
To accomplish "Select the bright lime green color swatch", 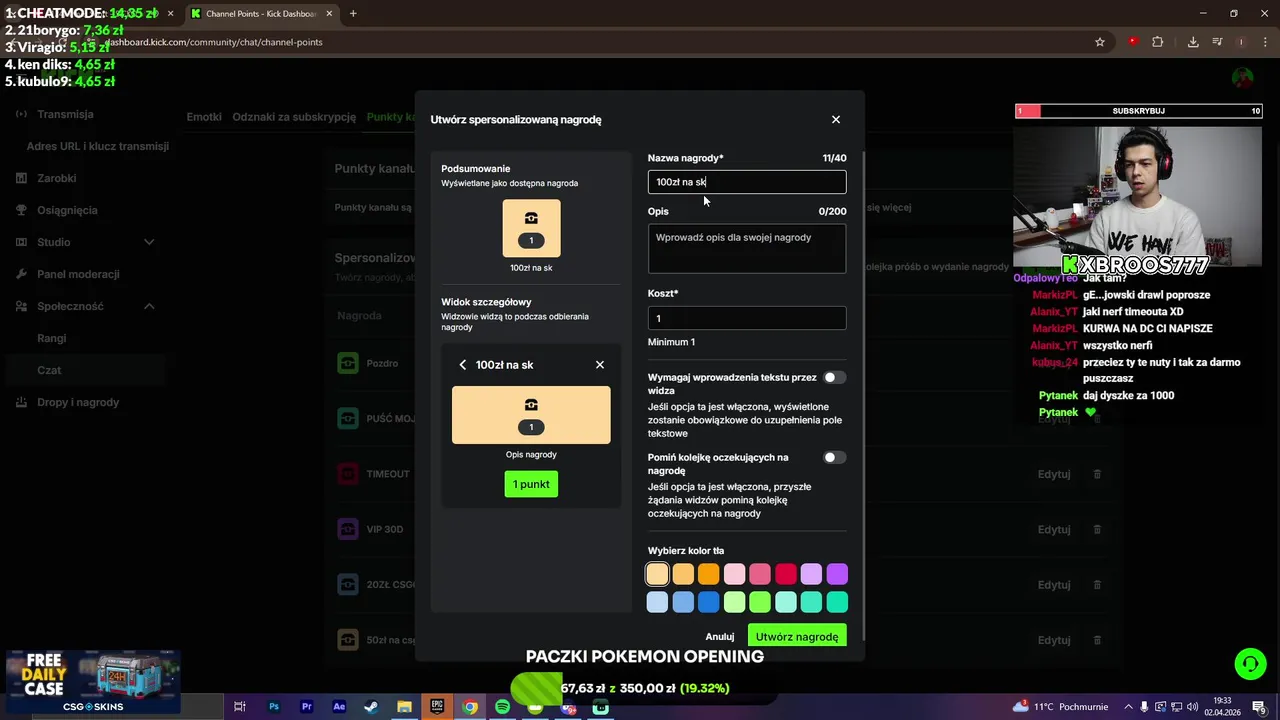I will tap(760, 602).
